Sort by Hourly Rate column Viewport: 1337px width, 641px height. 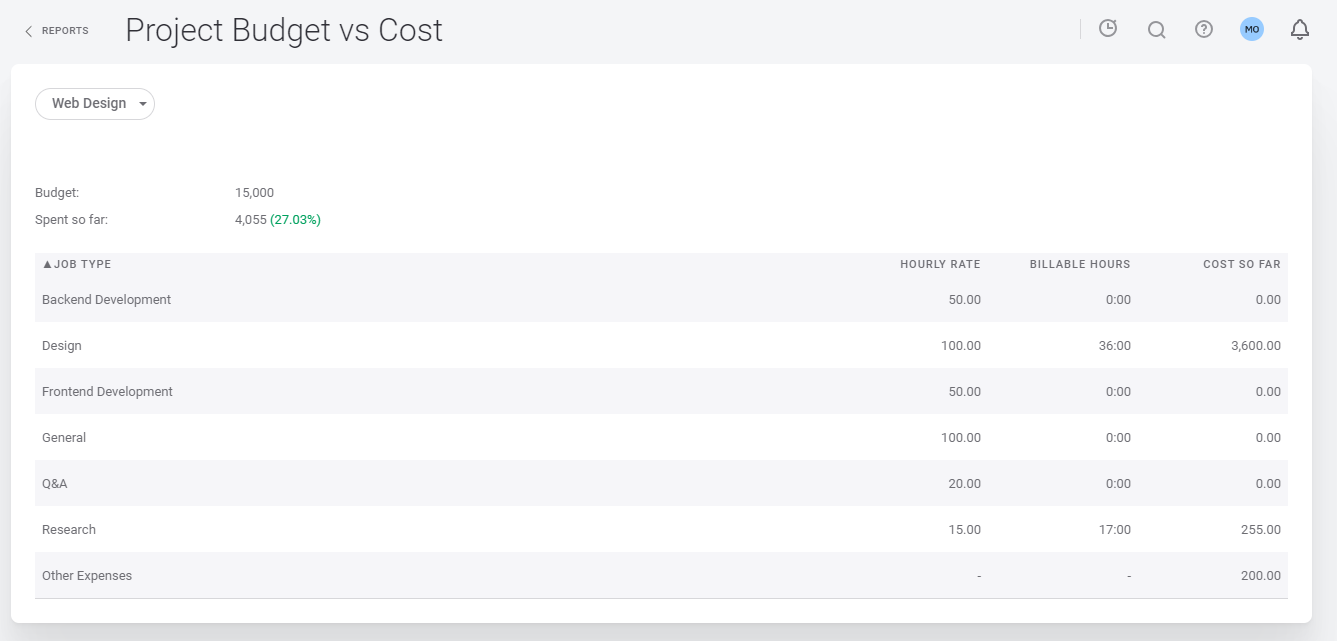point(940,264)
